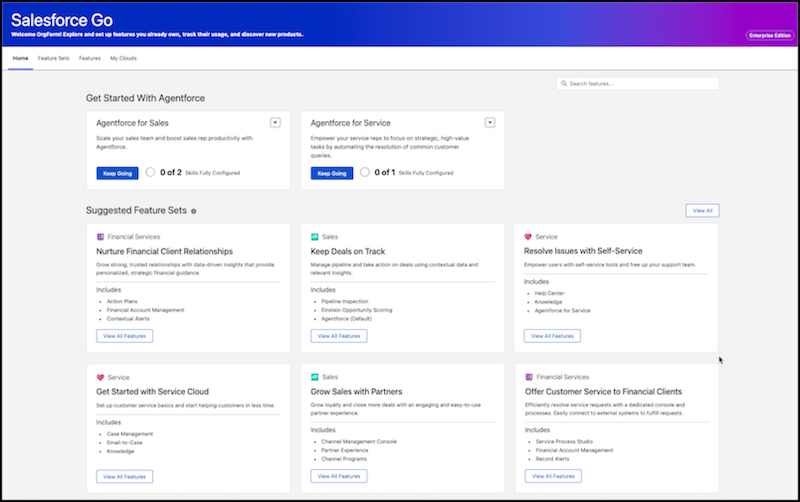The image size is (800, 502).
Task: Click the 0 of 1 skills configured text
Action: click(x=414, y=173)
